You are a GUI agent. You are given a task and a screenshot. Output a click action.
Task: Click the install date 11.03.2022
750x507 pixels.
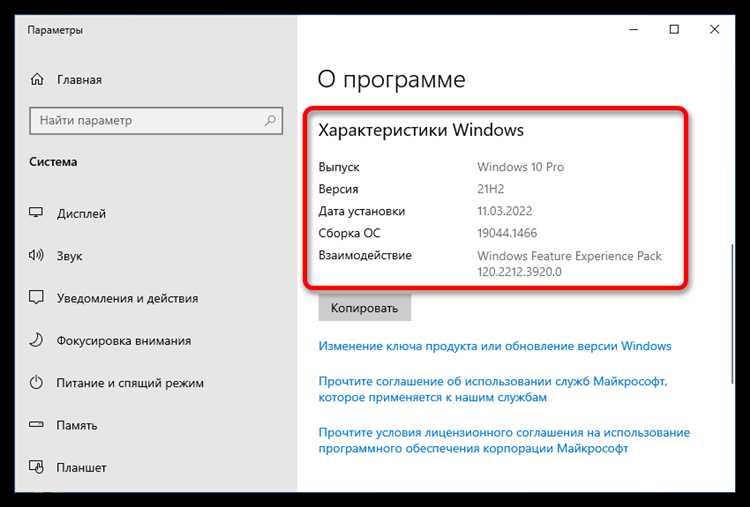coord(505,211)
